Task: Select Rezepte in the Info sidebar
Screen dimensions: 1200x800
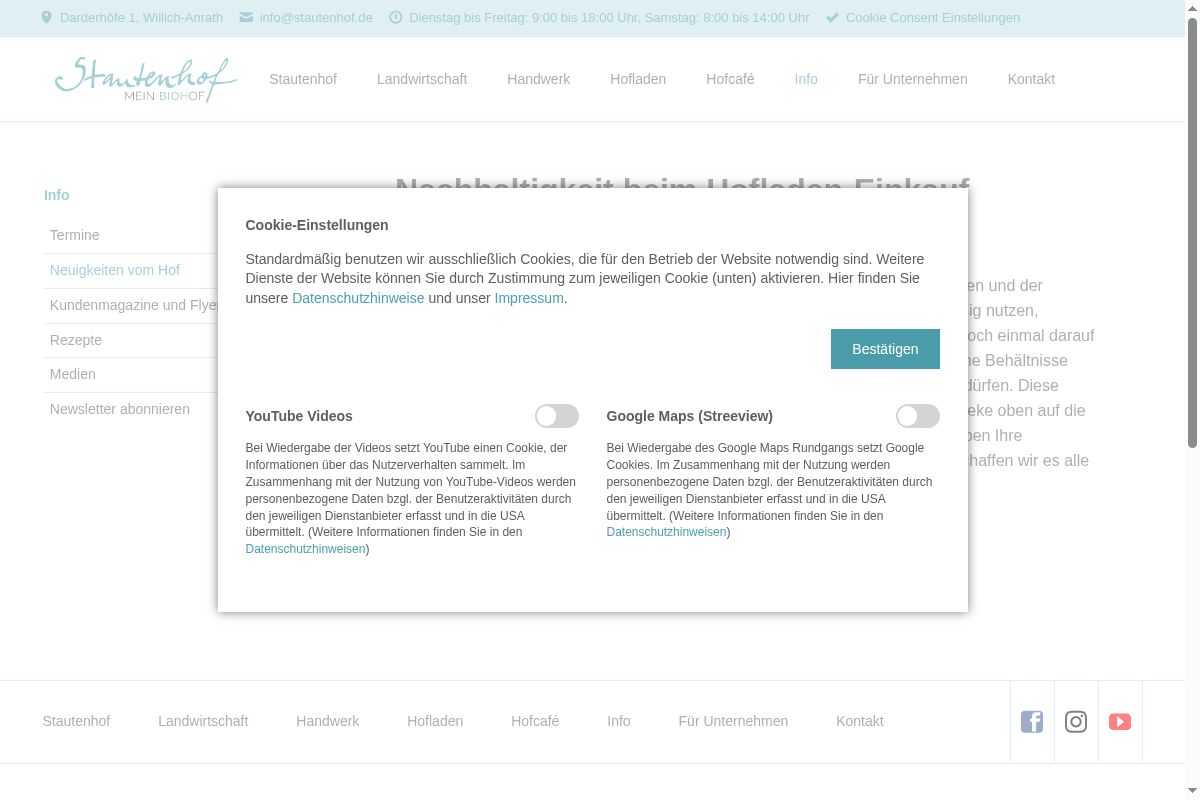Action: (76, 340)
